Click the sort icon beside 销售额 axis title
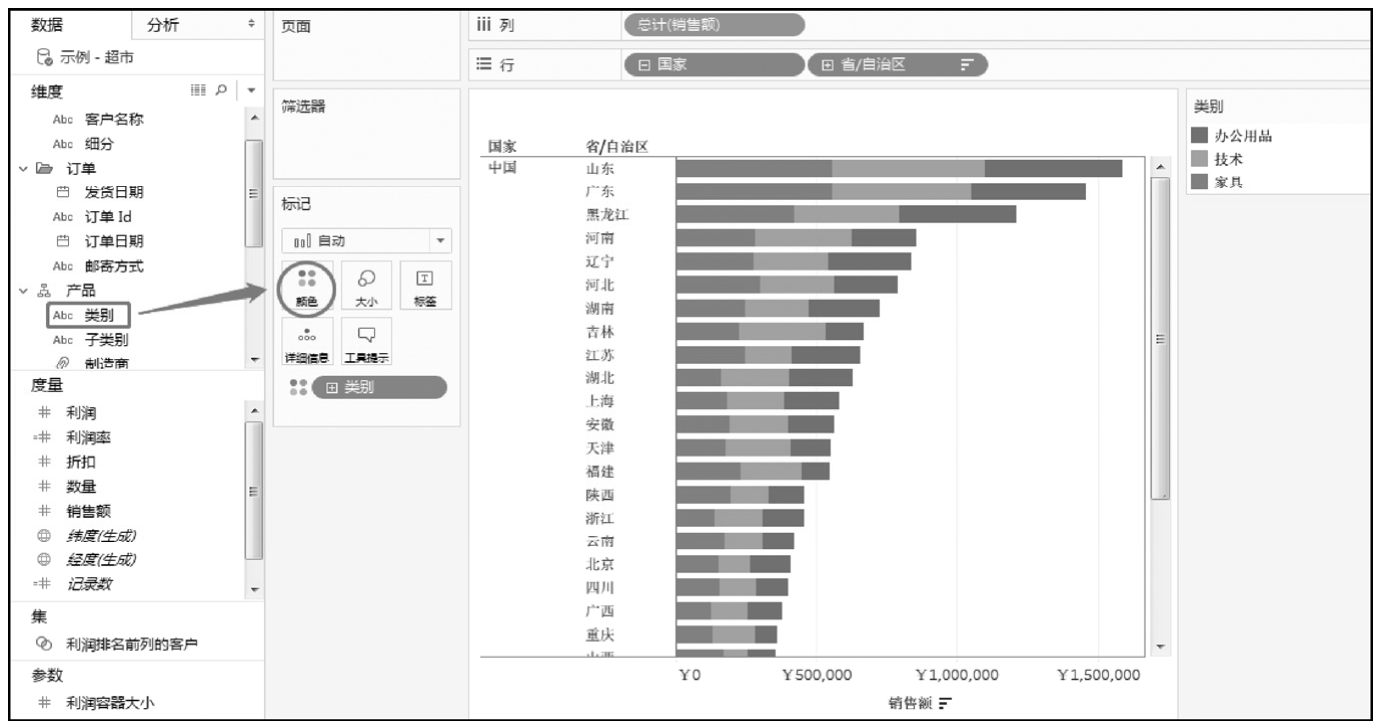 pos(941,703)
